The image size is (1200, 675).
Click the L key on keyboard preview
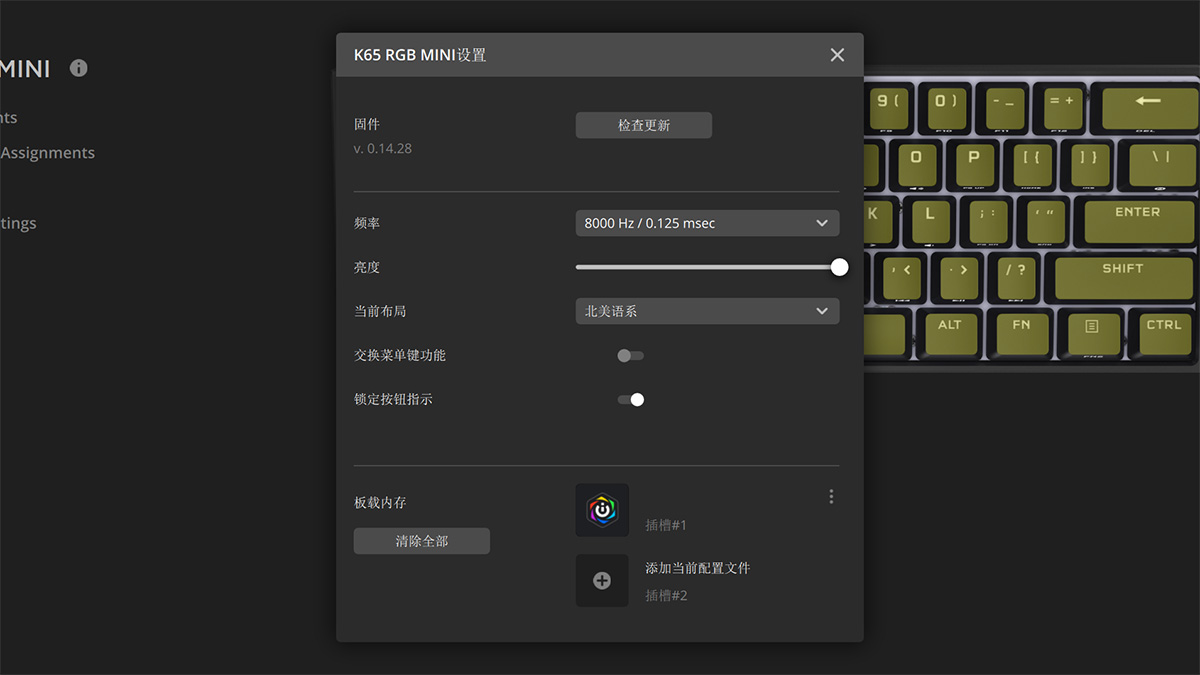click(930, 220)
